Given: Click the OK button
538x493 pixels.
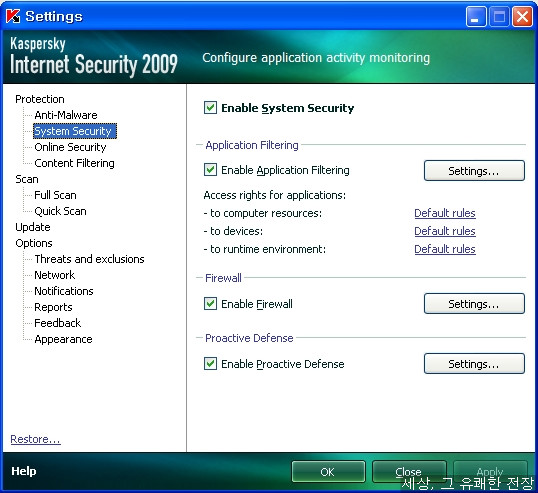Looking at the screenshot, I should (328, 472).
